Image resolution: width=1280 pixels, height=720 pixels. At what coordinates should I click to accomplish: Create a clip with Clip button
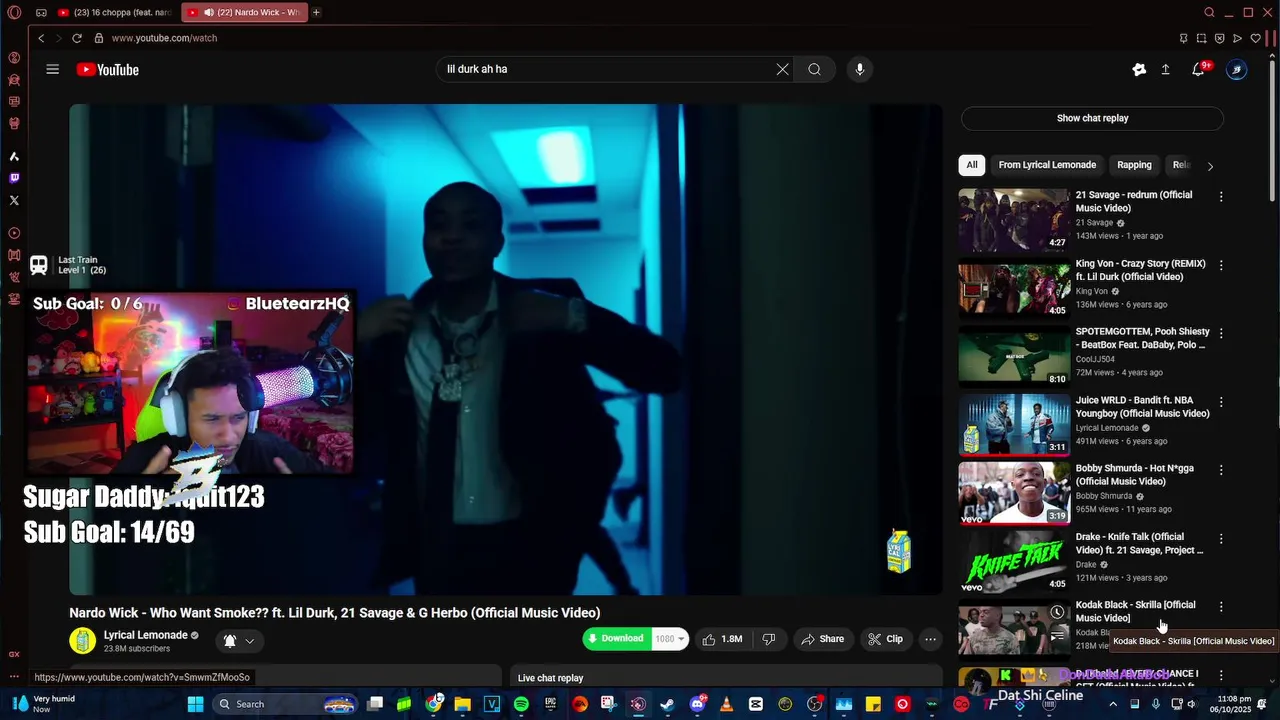[885, 639]
